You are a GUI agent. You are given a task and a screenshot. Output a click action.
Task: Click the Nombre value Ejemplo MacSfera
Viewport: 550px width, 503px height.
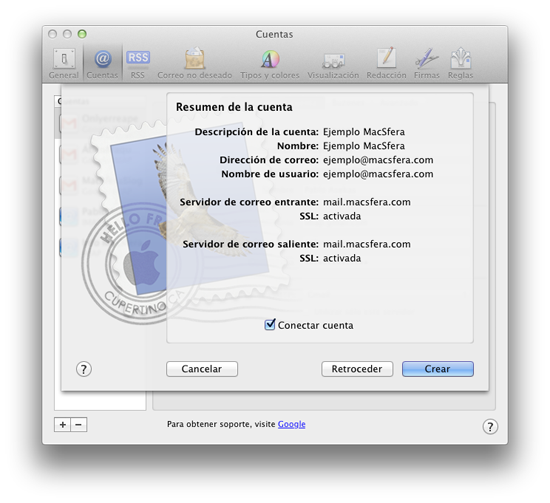[x=364, y=146]
